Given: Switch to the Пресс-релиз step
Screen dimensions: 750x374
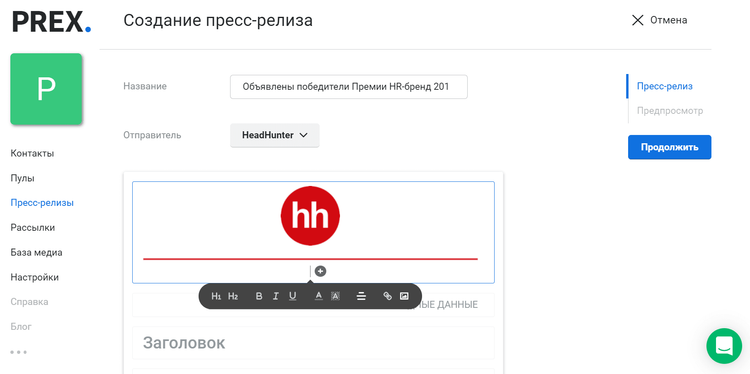Looking at the screenshot, I should pos(664,87).
